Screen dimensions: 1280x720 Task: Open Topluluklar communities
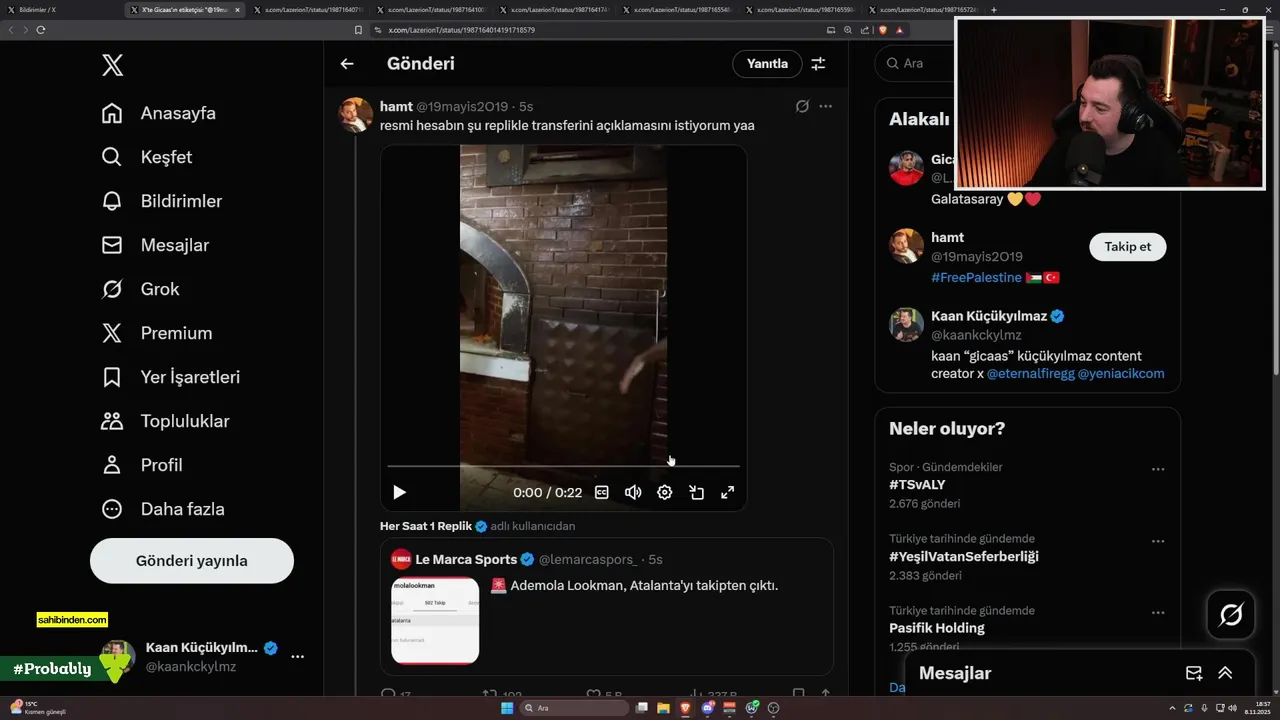click(165, 421)
